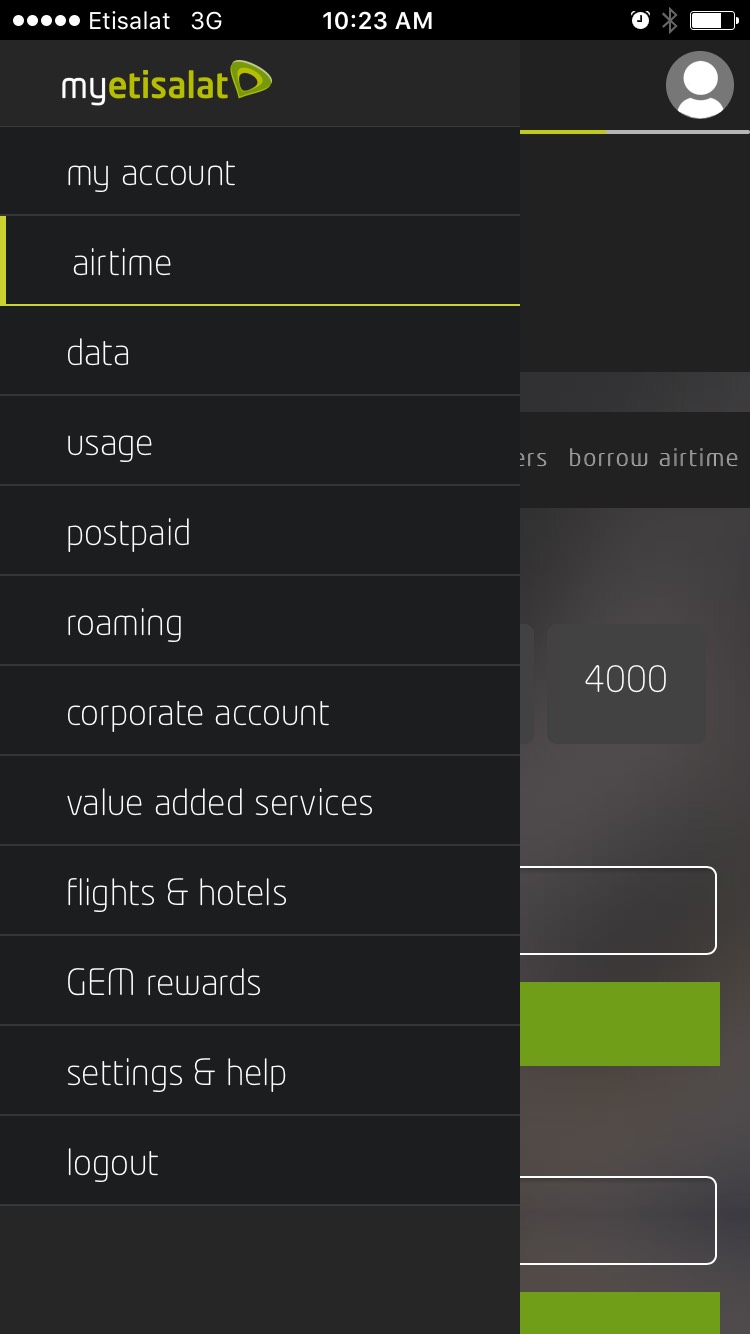The image size is (750, 1334).
Task: Open corporate account option
Action: (260, 712)
